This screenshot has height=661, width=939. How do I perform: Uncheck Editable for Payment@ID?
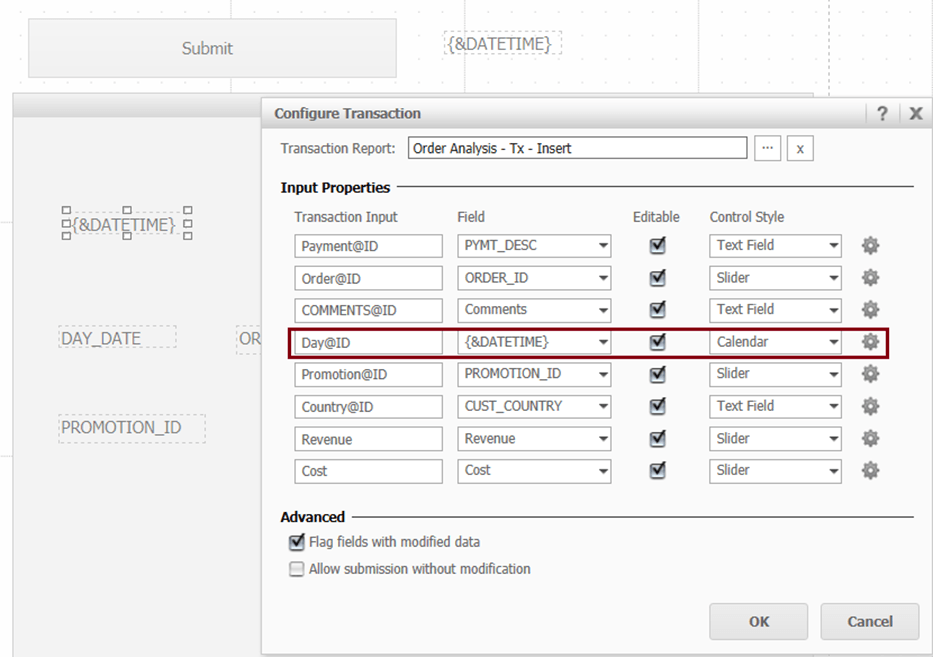pos(658,245)
